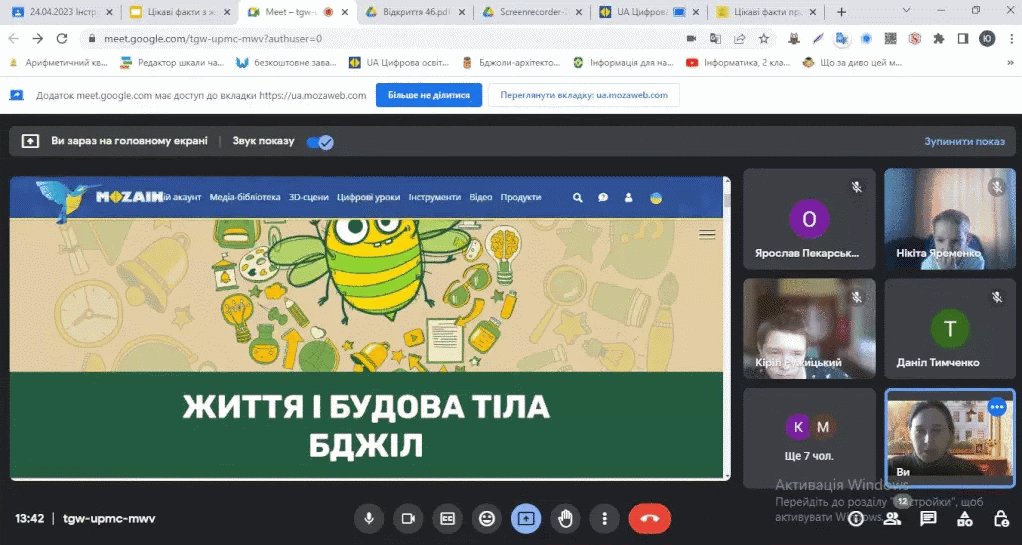Open Арифметичний кв... bookmark
This screenshot has width=1022, height=545.
coord(57,63)
